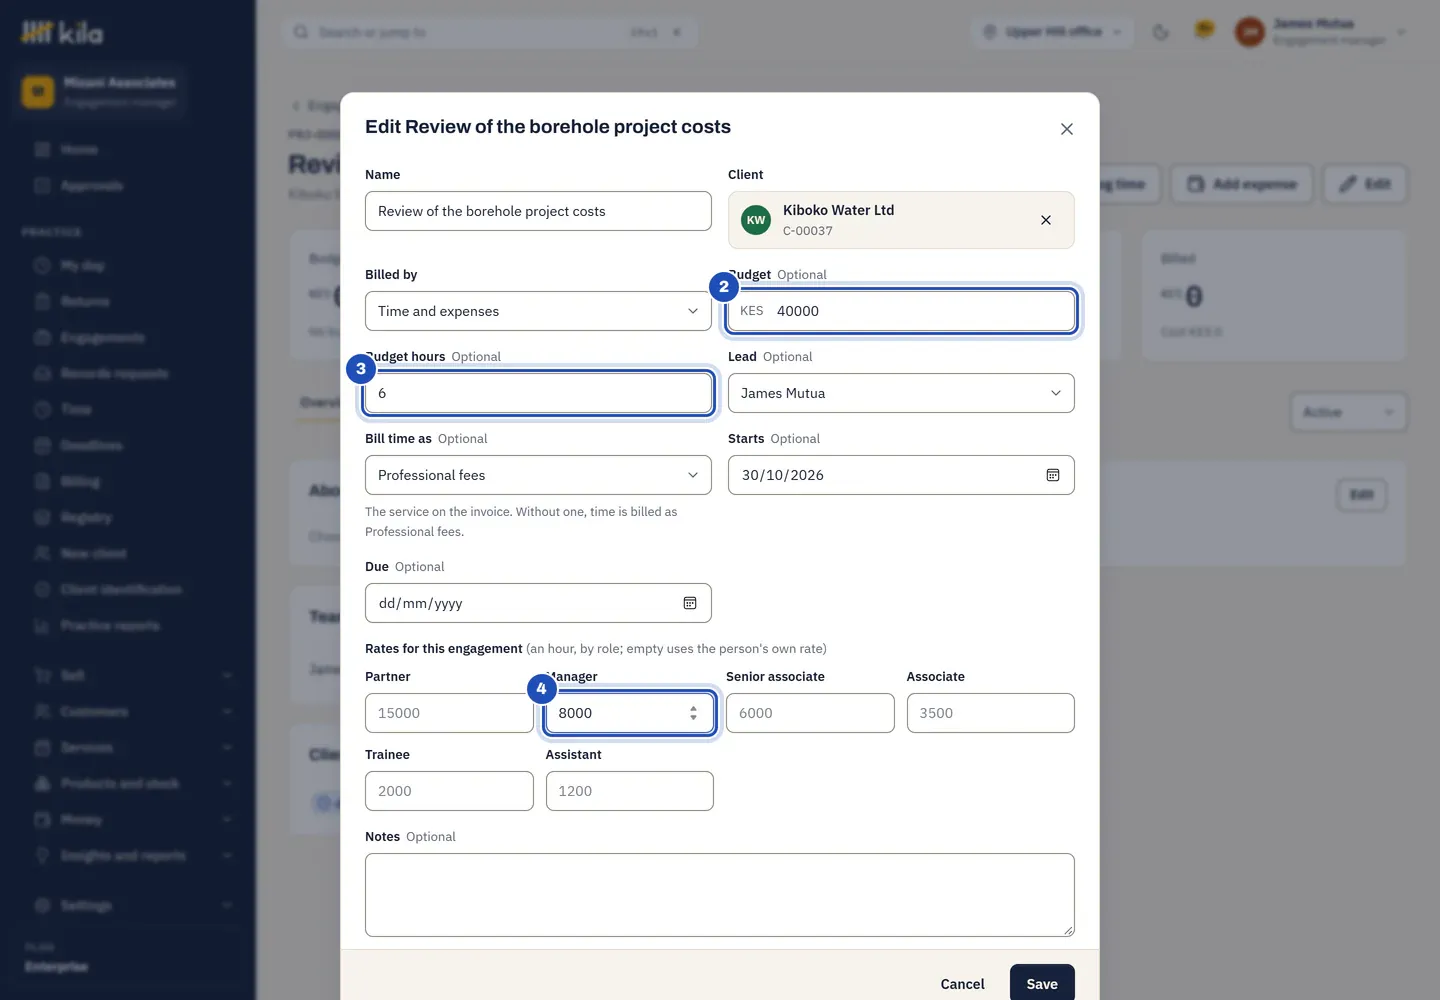Click into the Budget hours field

[x=538, y=393]
